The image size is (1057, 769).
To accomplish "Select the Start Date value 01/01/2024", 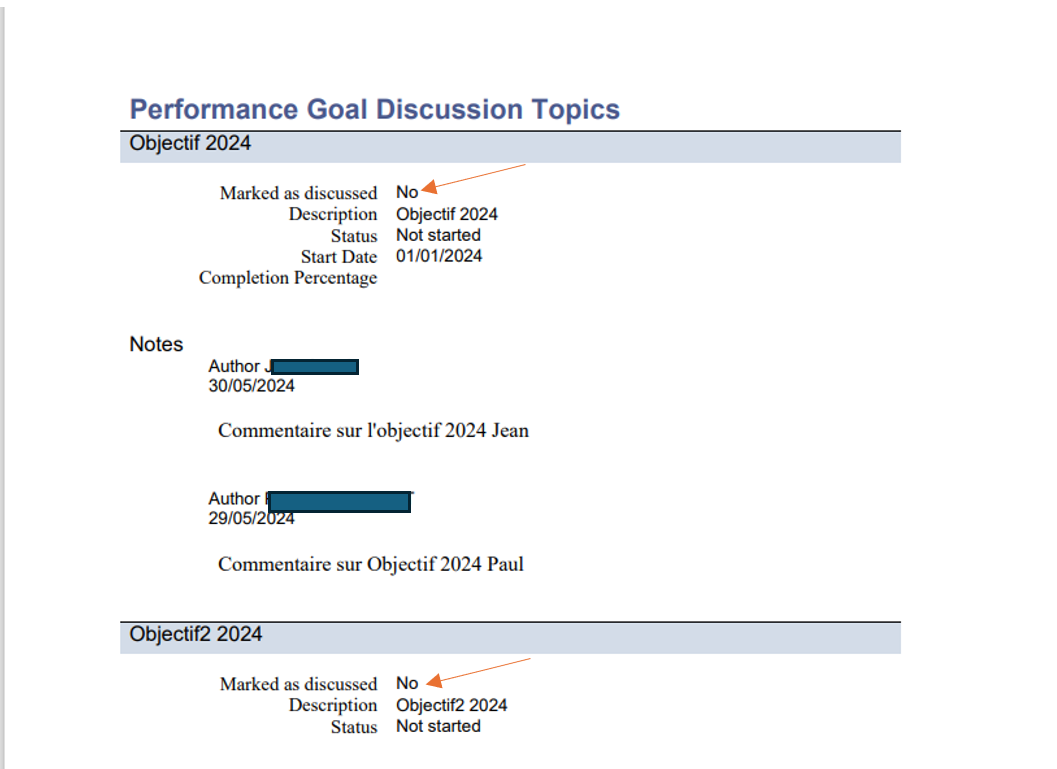I will [x=438, y=256].
